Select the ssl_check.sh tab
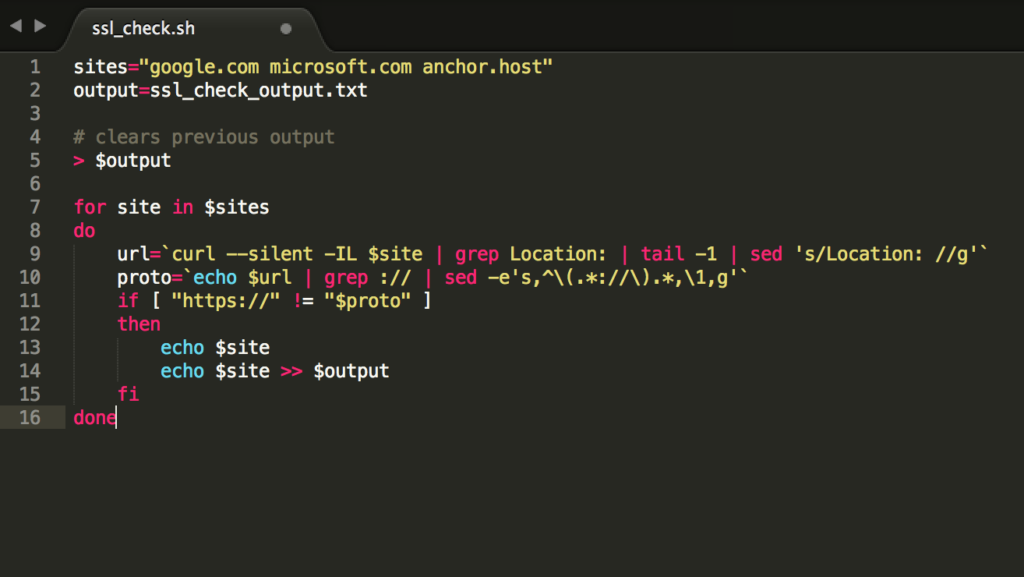 click(x=143, y=28)
